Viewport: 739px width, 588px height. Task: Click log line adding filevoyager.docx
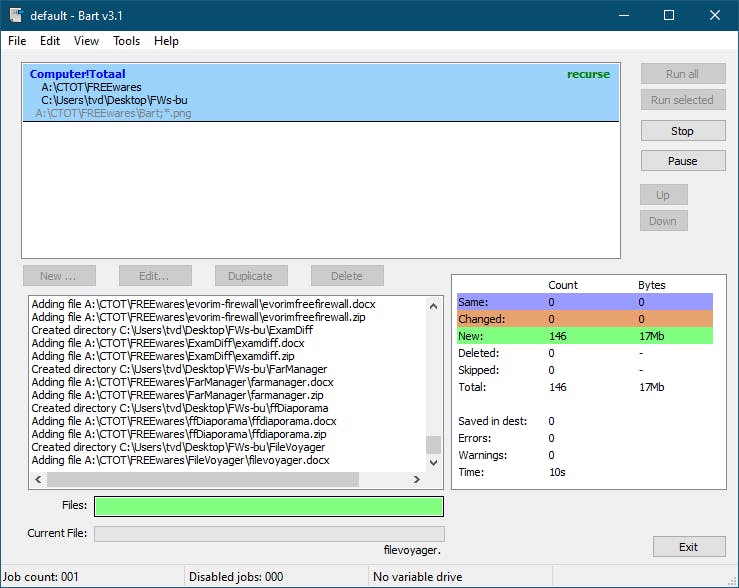click(181, 460)
